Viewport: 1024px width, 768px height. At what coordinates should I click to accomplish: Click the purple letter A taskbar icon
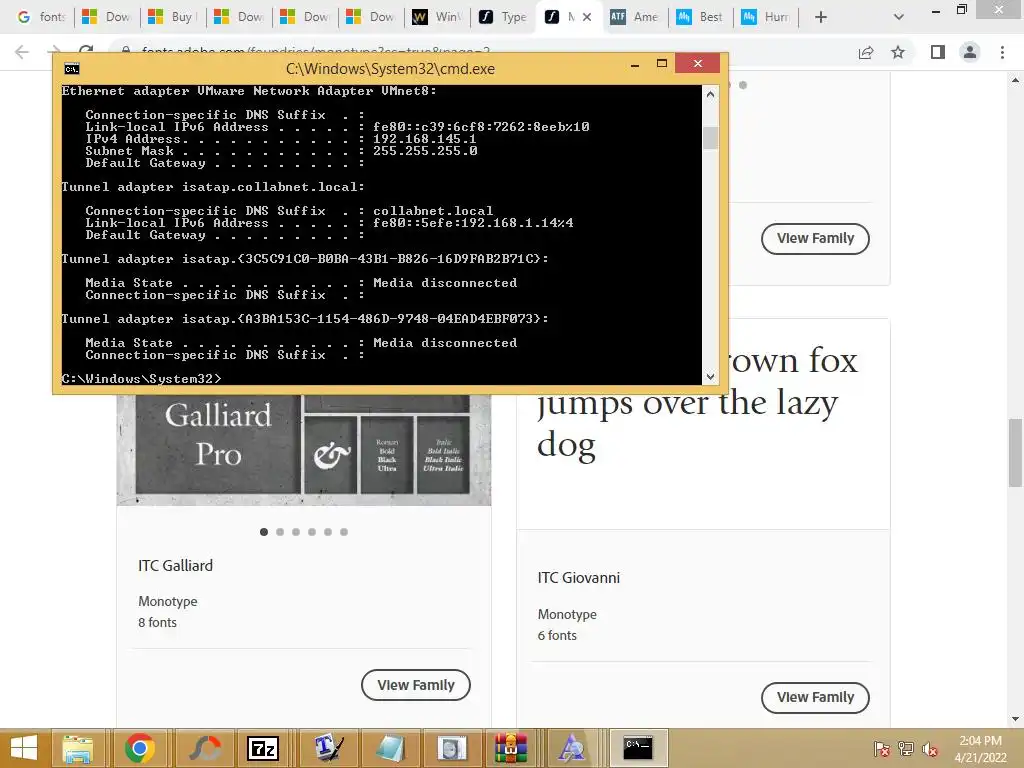[571, 748]
